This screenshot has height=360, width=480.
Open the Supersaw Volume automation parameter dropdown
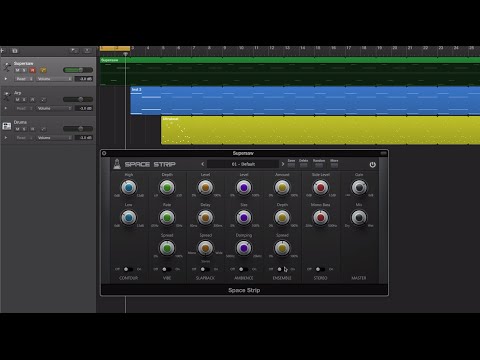54,79
